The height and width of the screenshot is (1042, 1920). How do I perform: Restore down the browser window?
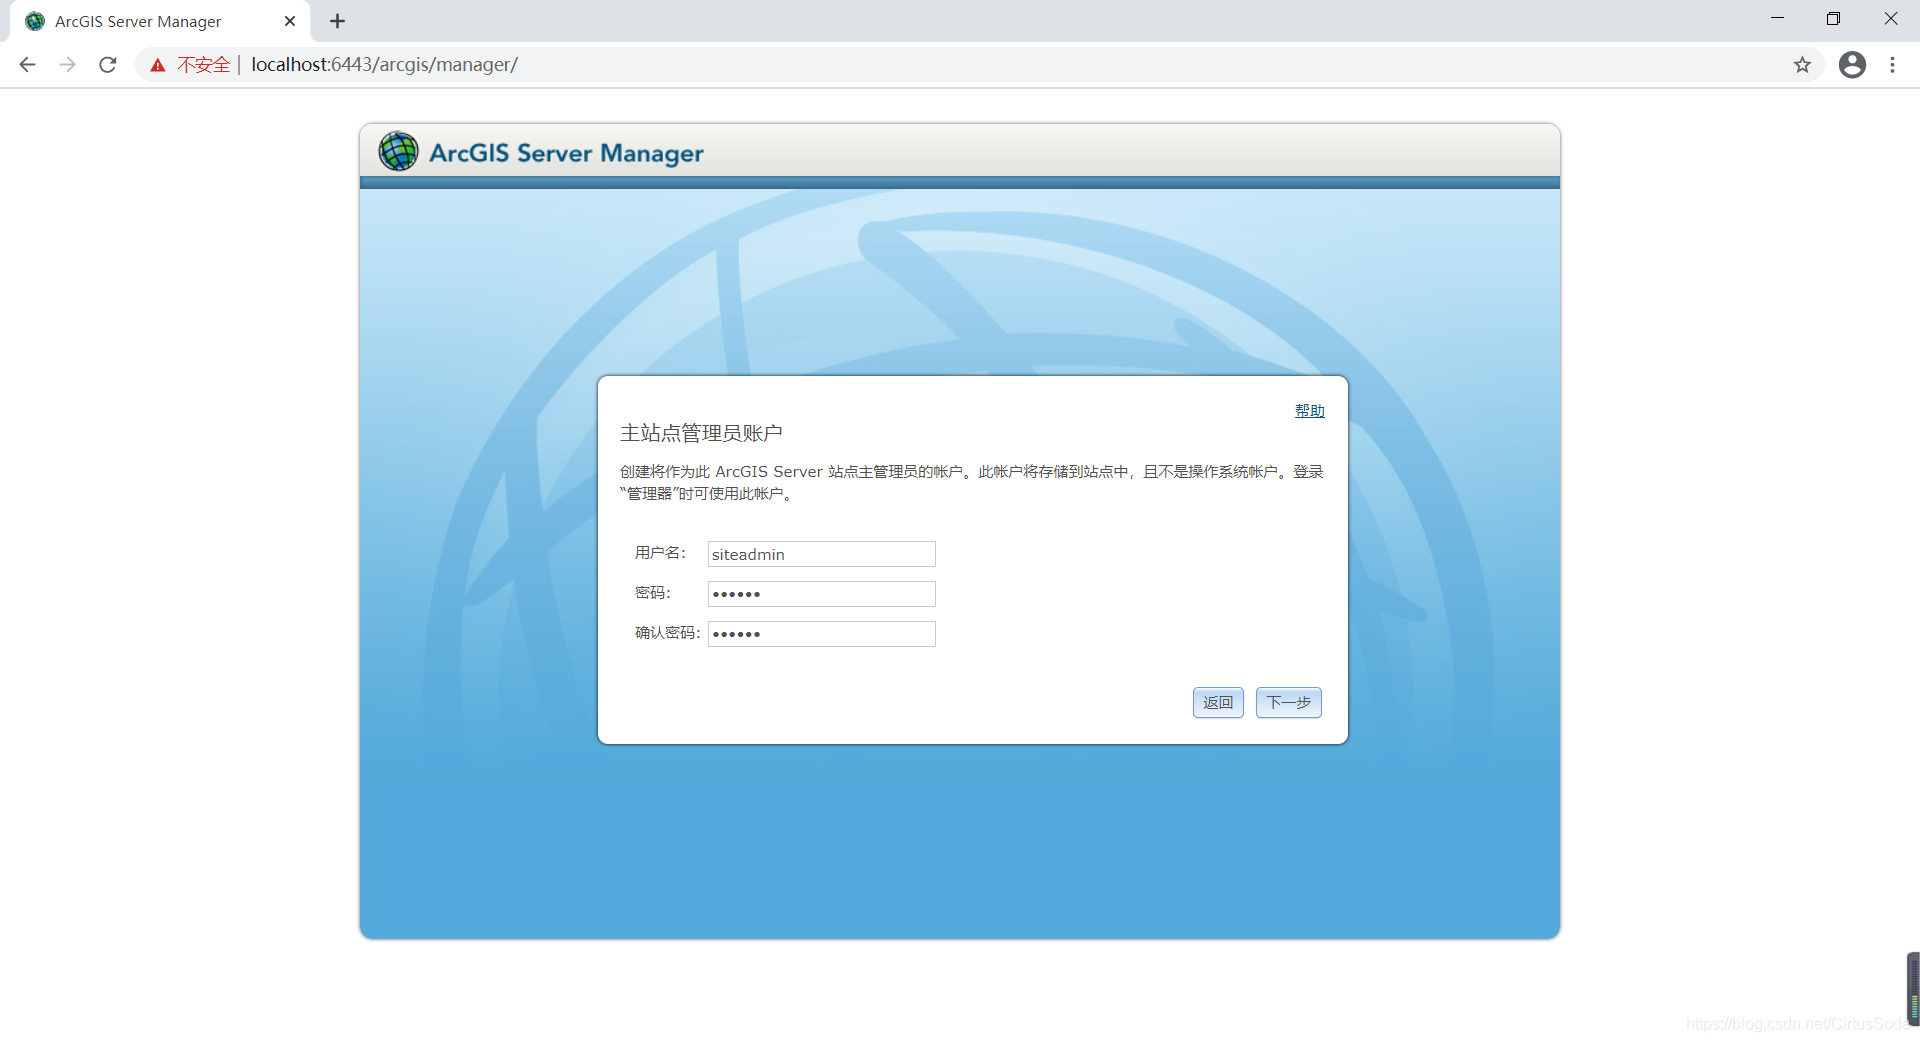click(1833, 19)
